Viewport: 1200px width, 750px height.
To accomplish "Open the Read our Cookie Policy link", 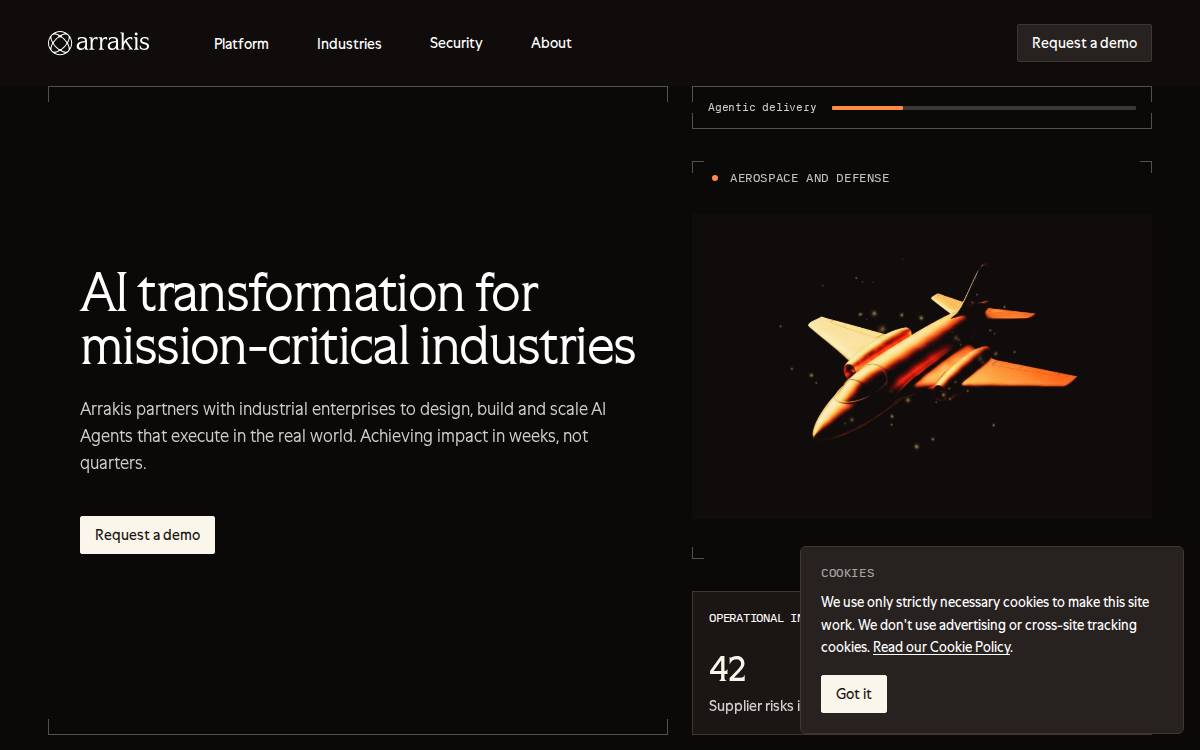I will tap(942, 647).
